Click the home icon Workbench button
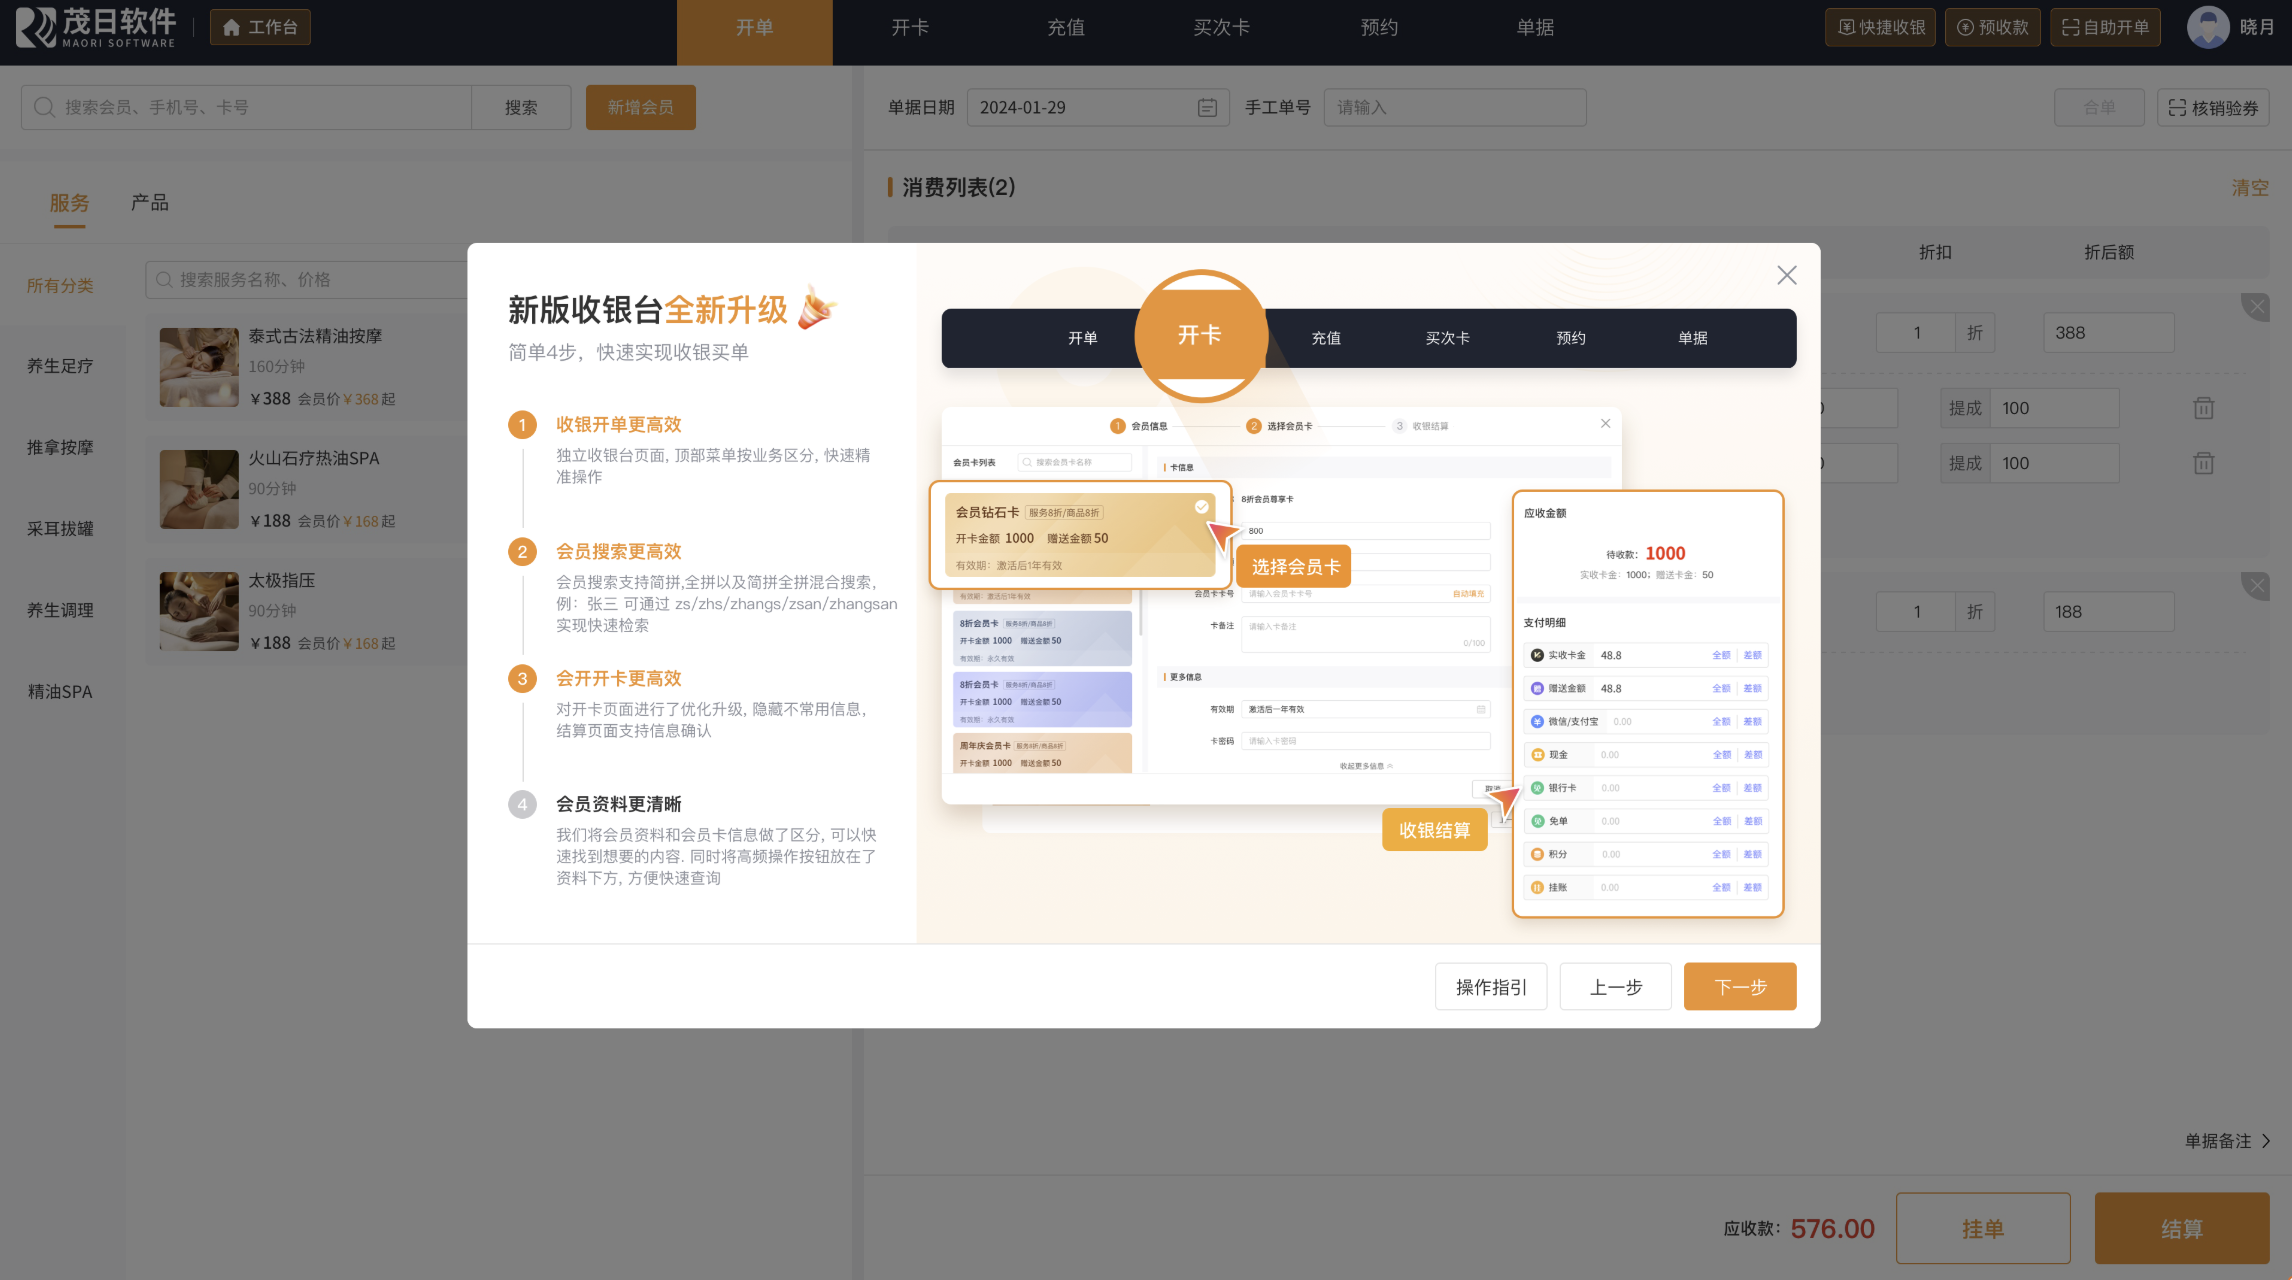 click(260, 27)
